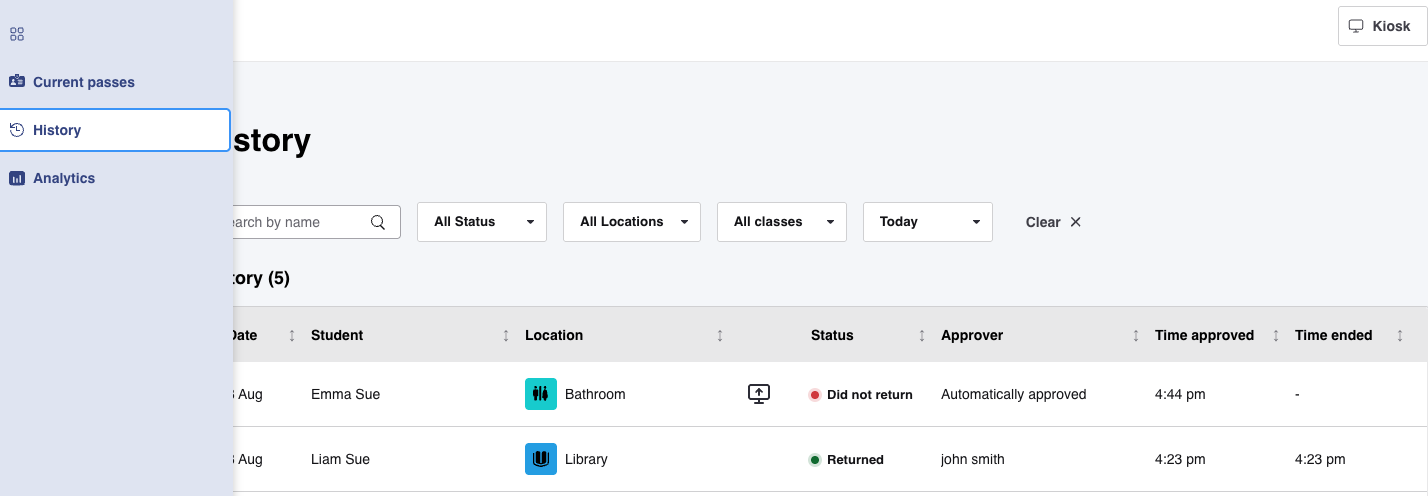
Task: Click the Approver column header text
Action: point(972,335)
